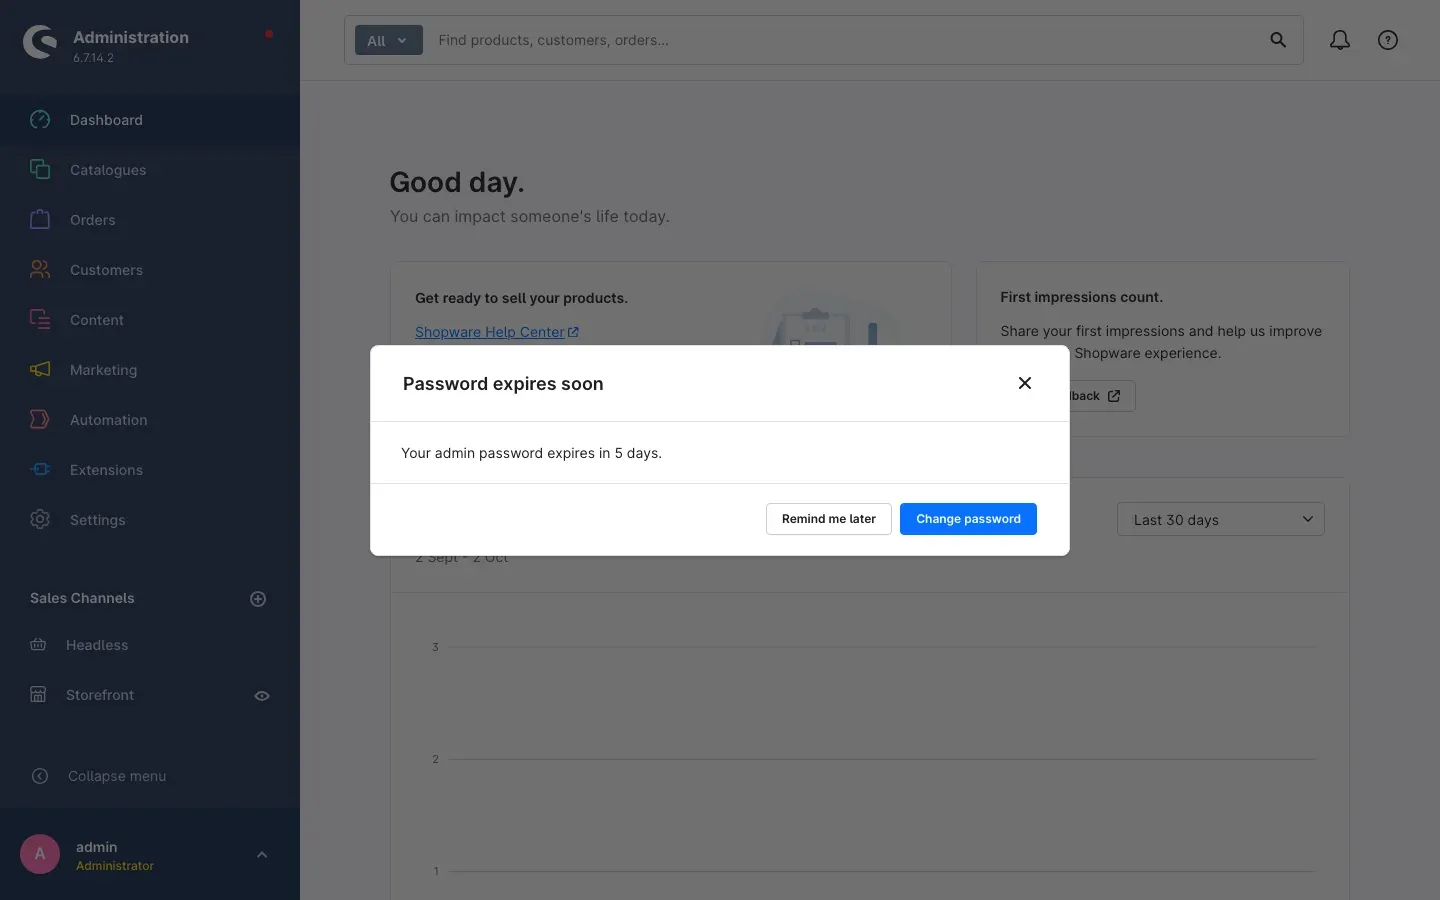This screenshot has width=1440, height=900.
Task: Click the Shopware logo icon
Action: tap(40, 42)
